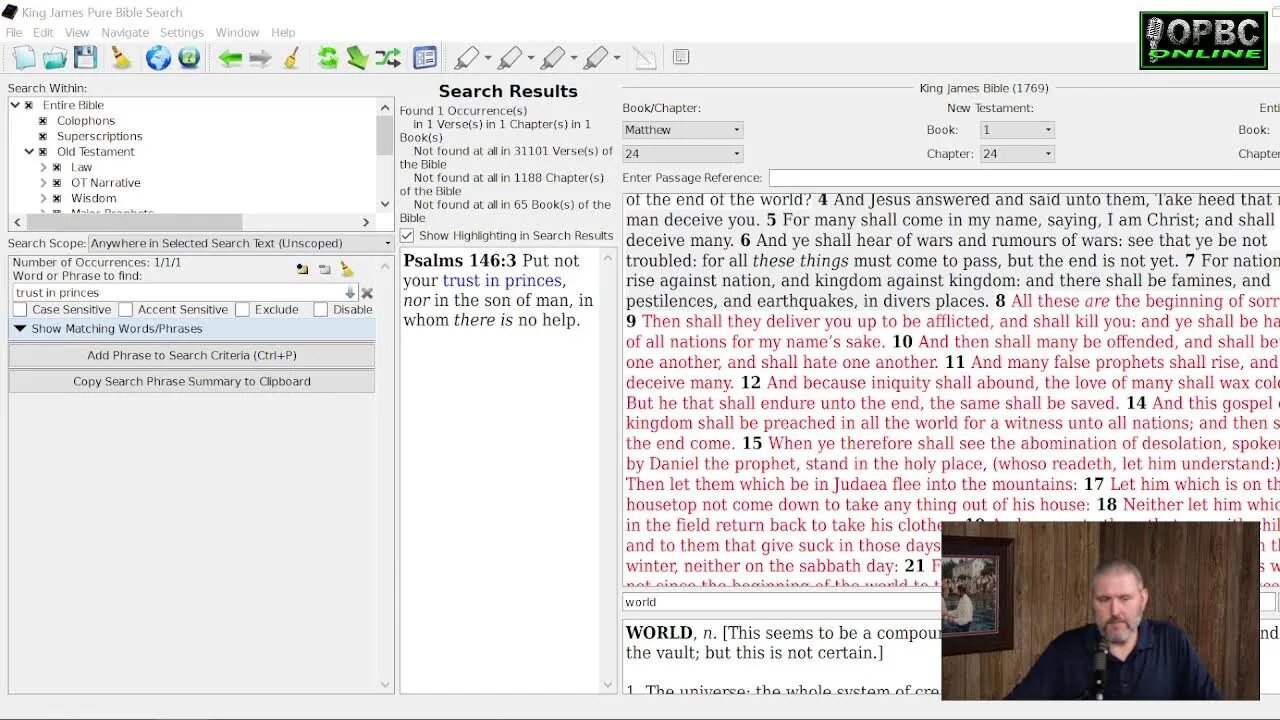Collapse the Old Testament tree node
This screenshot has width=1280, height=720.
[x=29, y=152]
